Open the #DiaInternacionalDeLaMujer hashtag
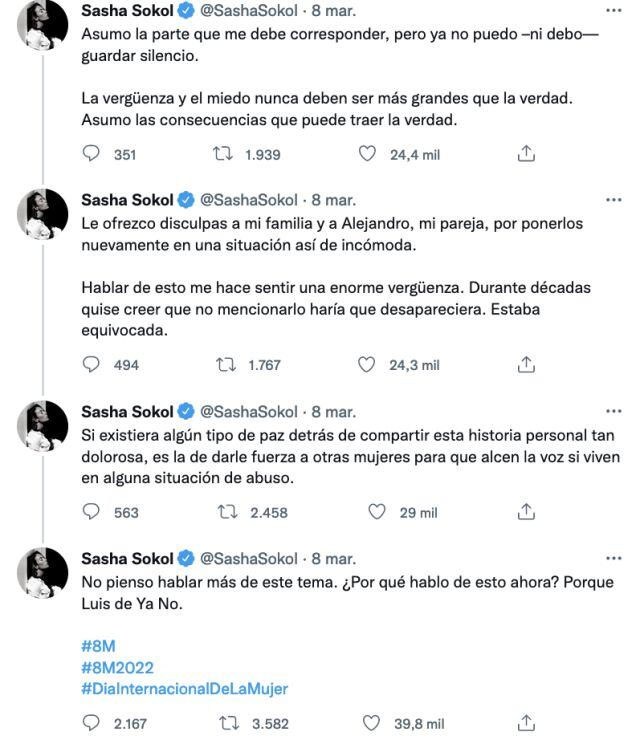The height and width of the screenshot is (744, 640). coord(184,689)
